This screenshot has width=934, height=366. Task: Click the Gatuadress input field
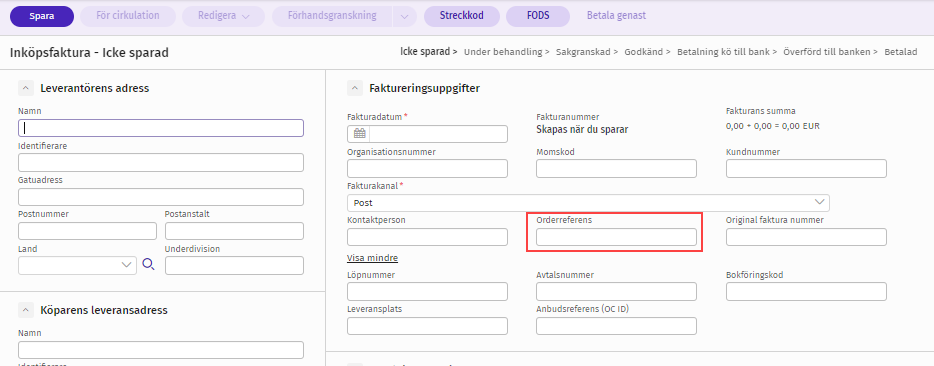pos(161,197)
